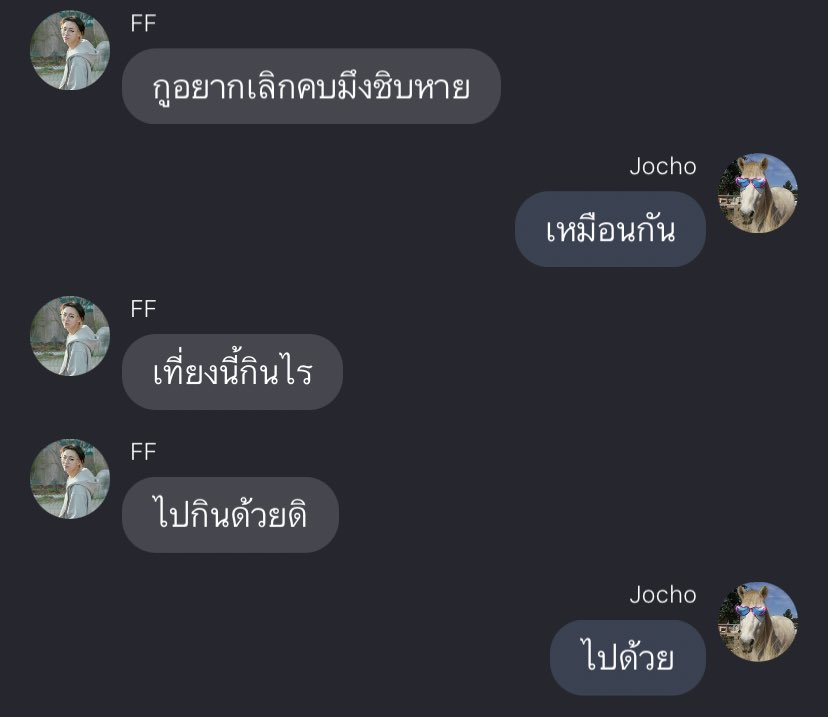Open Jocho's horse avatar beside 'เหมือนกัน'
Screen dimensions: 828x717
(x=758, y=193)
